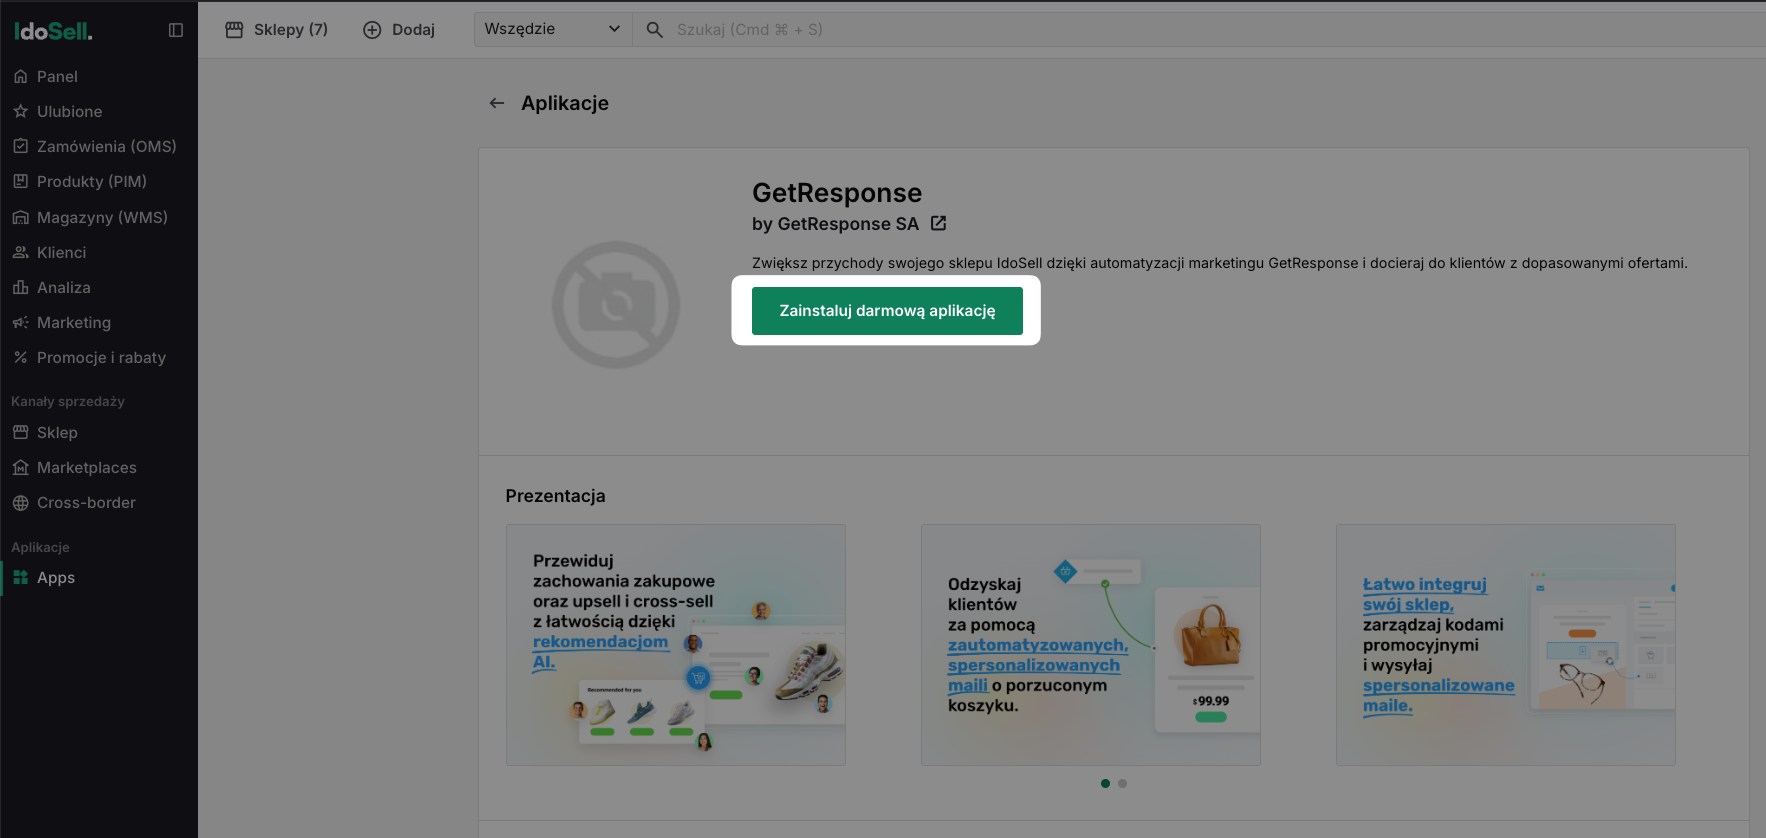Click the Produkty catalog icon

(20, 181)
